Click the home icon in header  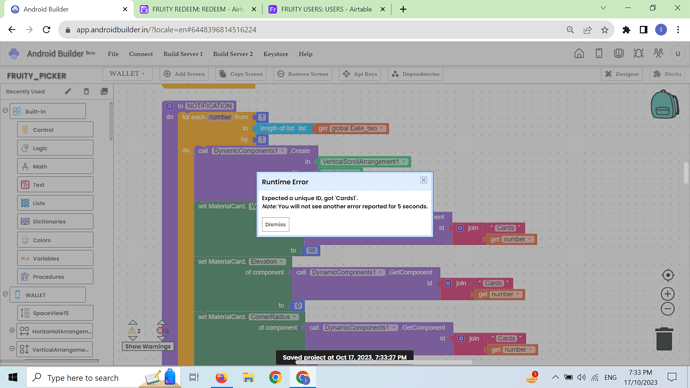[579, 53]
